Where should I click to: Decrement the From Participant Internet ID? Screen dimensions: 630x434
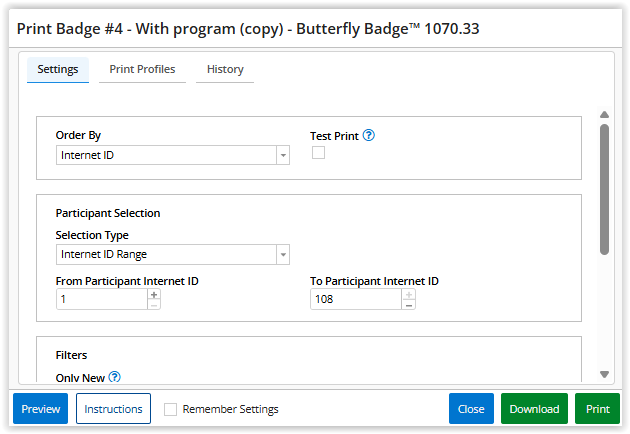point(154,304)
